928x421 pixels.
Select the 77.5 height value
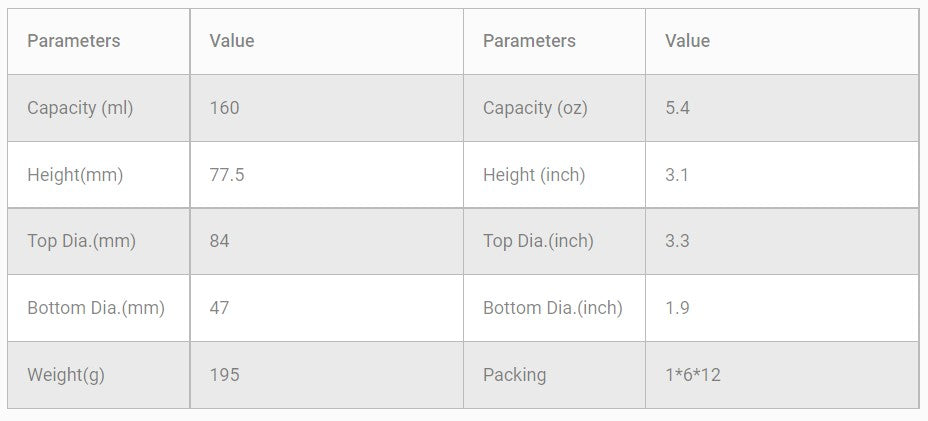tap(227, 175)
